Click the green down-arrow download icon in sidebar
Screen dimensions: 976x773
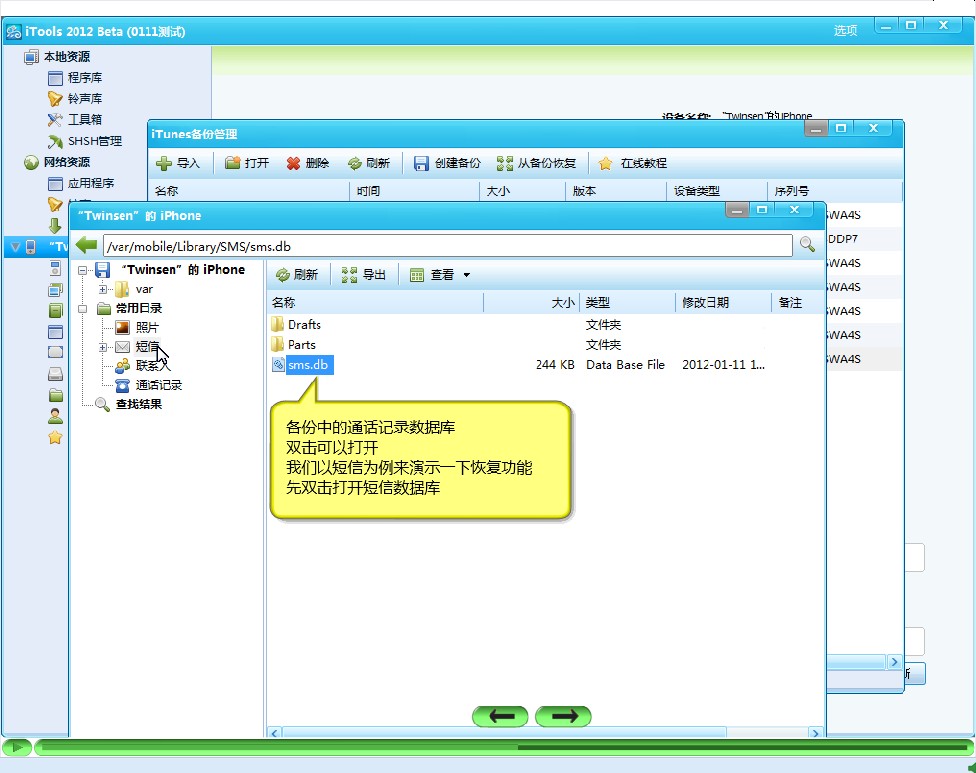coord(55,225)
